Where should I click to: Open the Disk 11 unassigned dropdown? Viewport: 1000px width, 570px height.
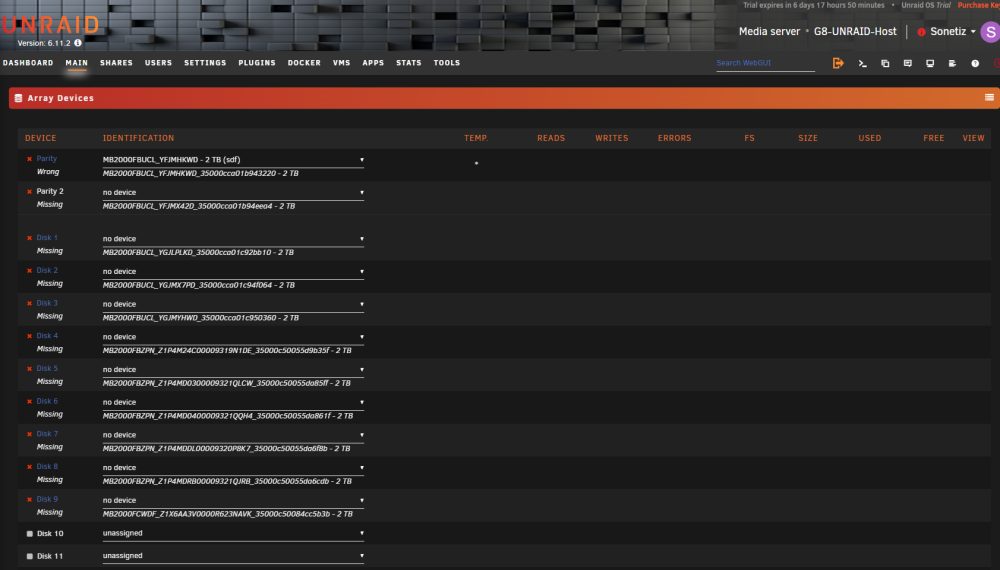(233, 556)
